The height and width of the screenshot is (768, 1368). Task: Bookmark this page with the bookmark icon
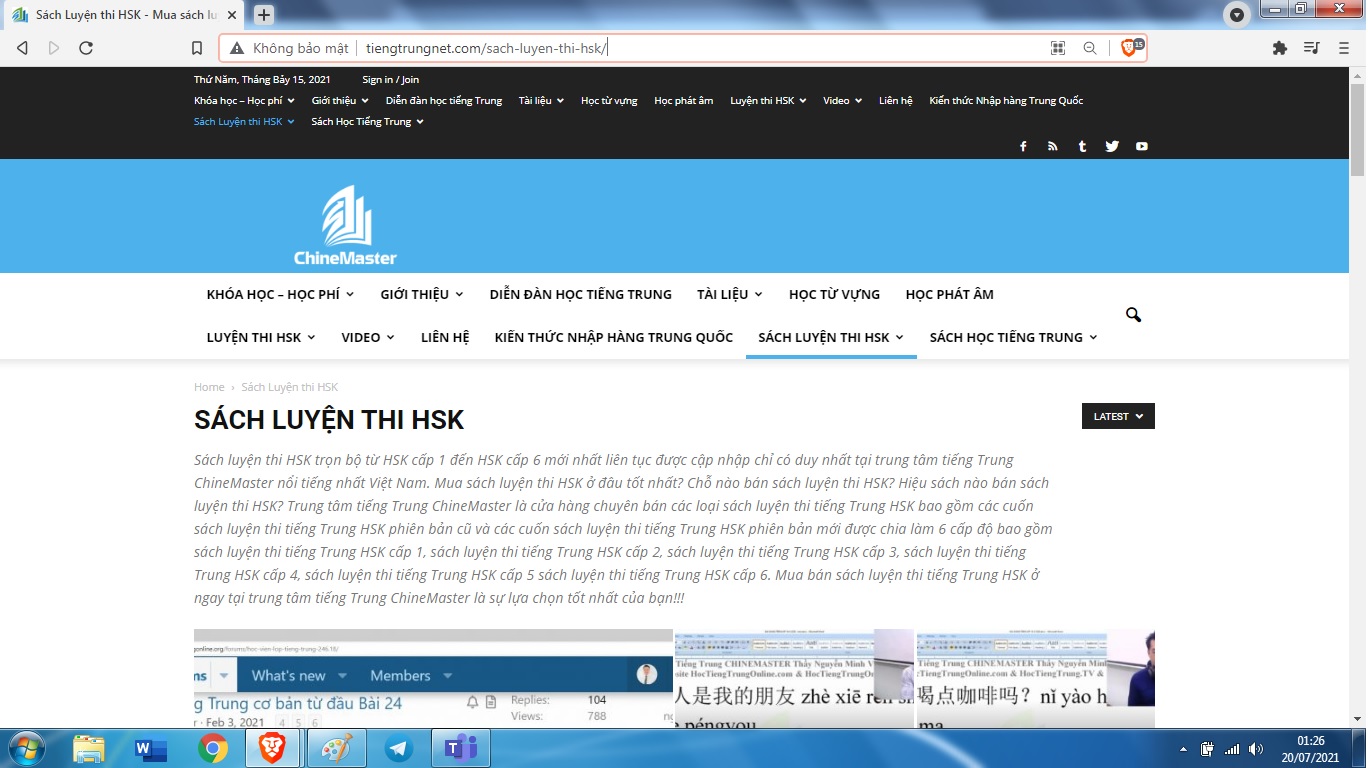coord(198,48)
